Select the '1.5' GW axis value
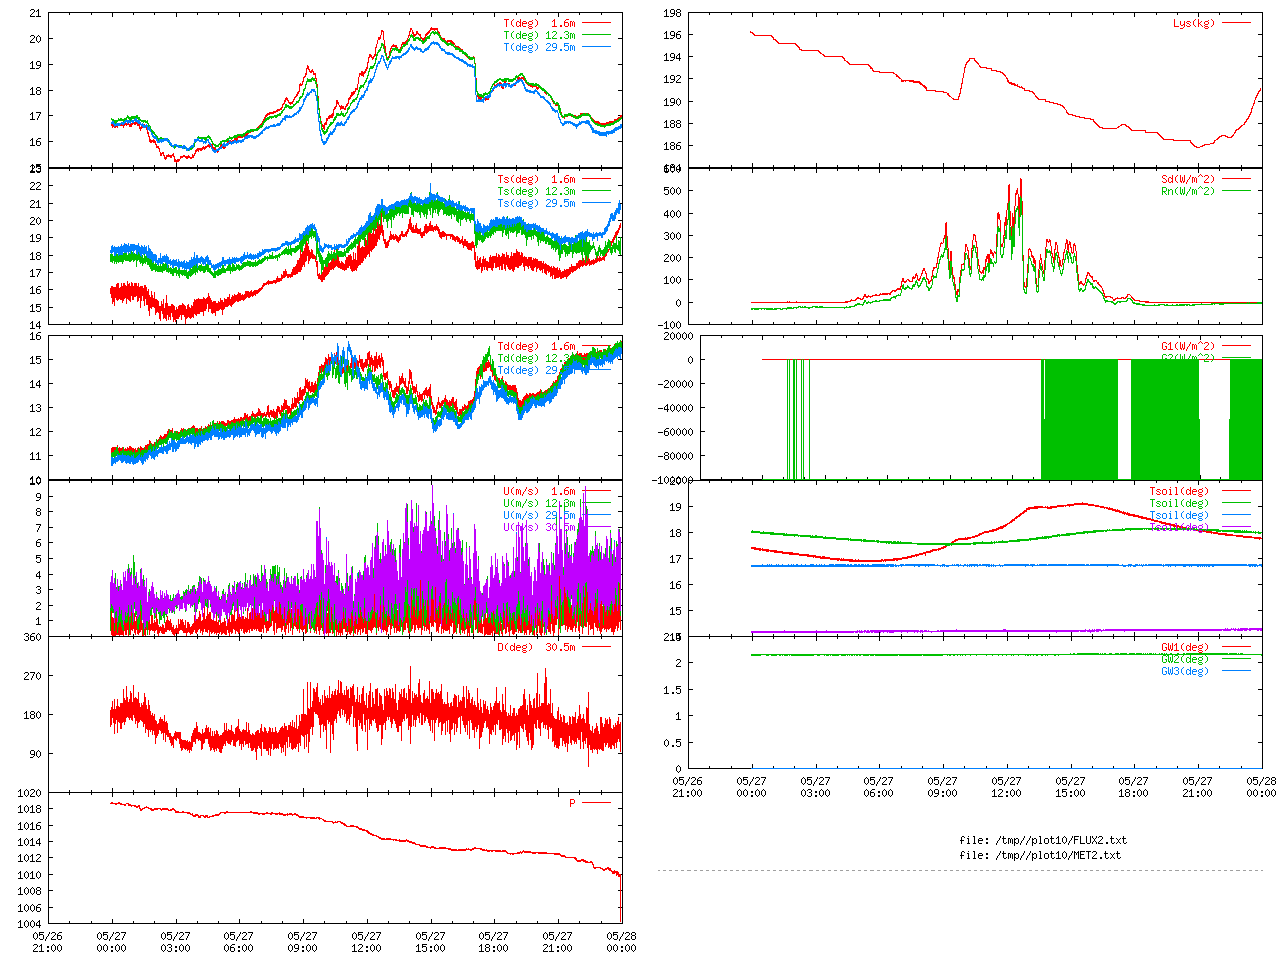 [672, 690]
